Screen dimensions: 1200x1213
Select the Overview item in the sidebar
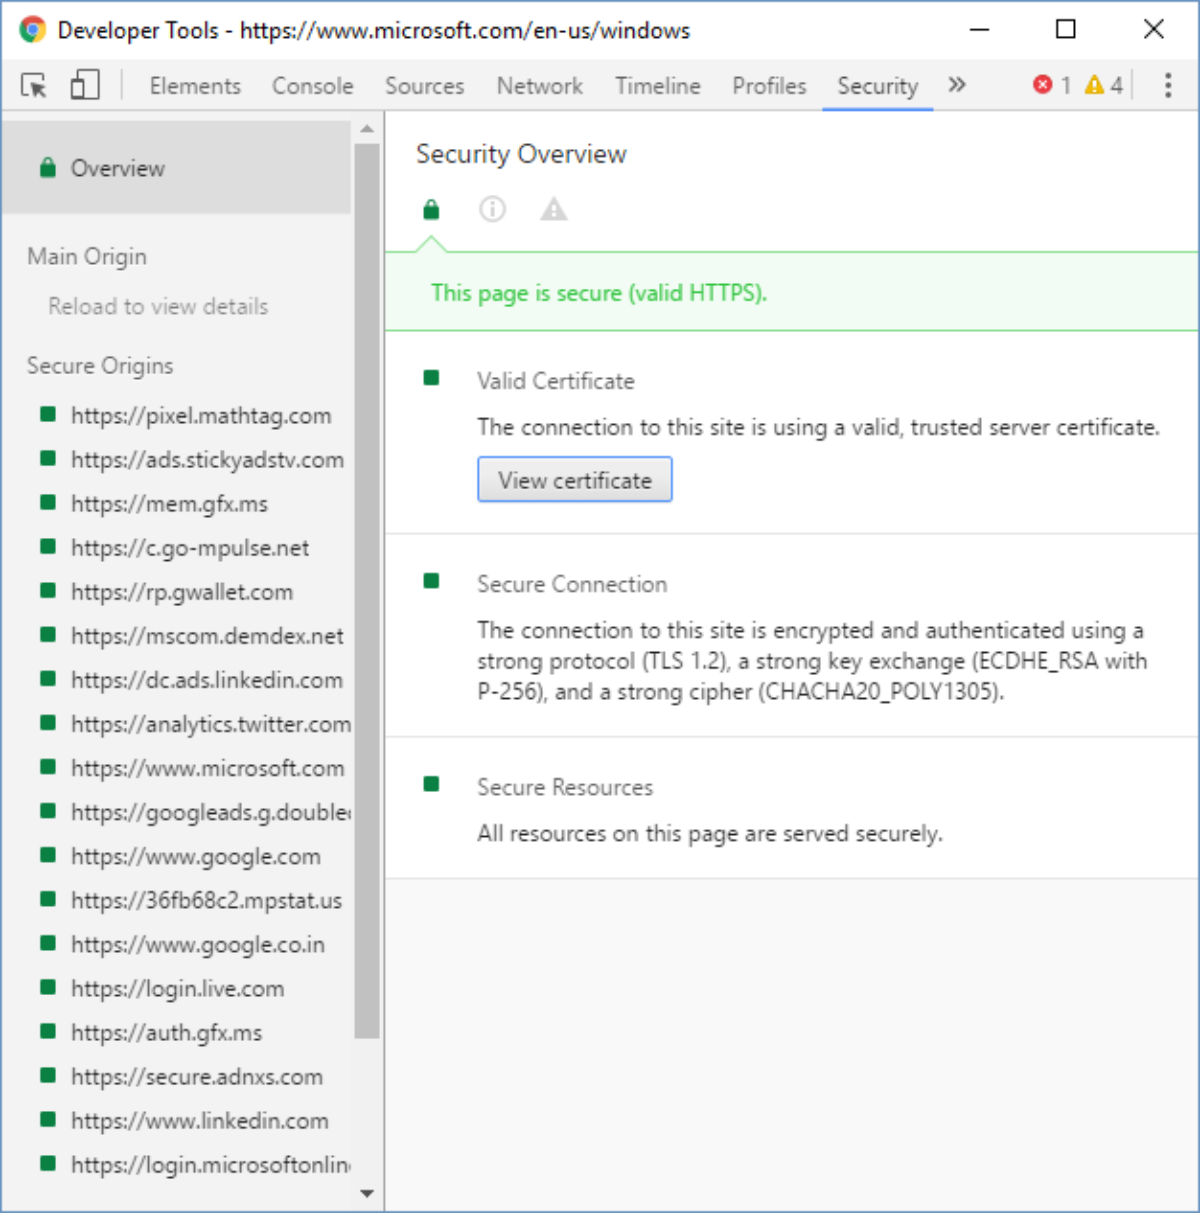(117, 168)
